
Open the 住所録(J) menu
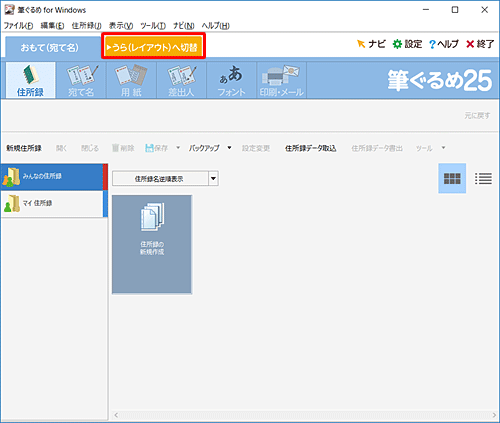pyautogui.click(x=87, y=26)
